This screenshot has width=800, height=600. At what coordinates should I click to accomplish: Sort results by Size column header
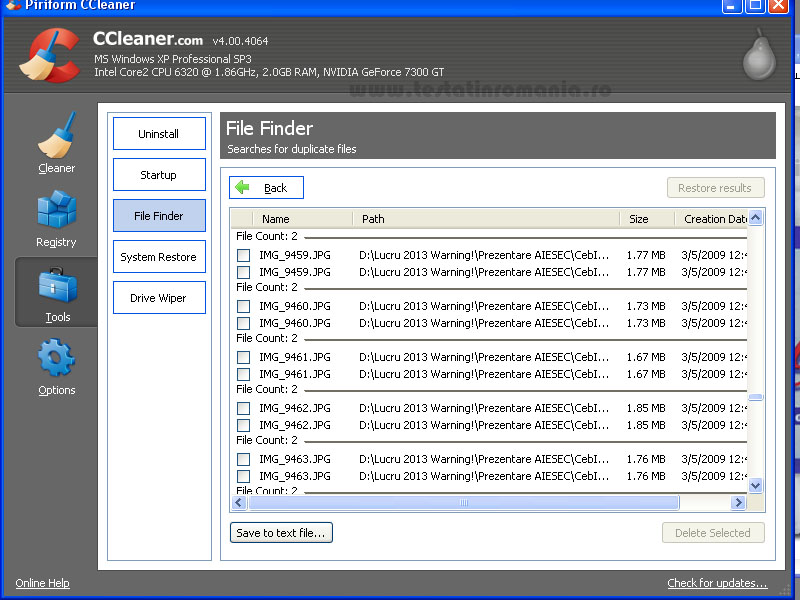(638, 219)
